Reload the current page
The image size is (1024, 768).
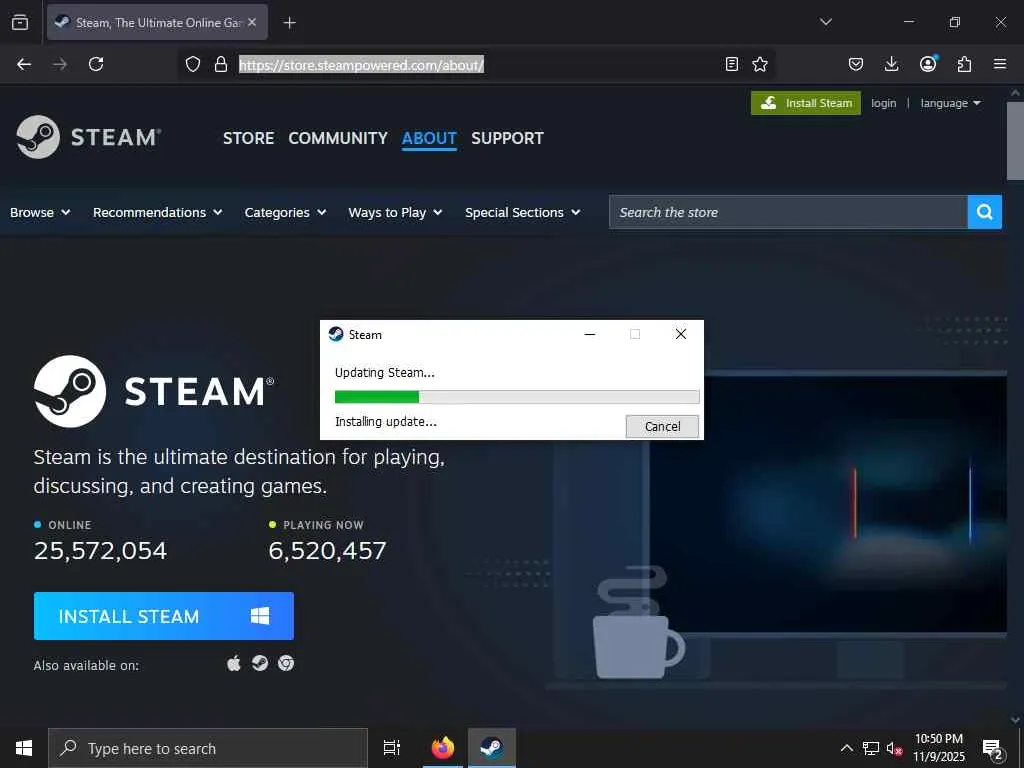[x=96, y=64]
